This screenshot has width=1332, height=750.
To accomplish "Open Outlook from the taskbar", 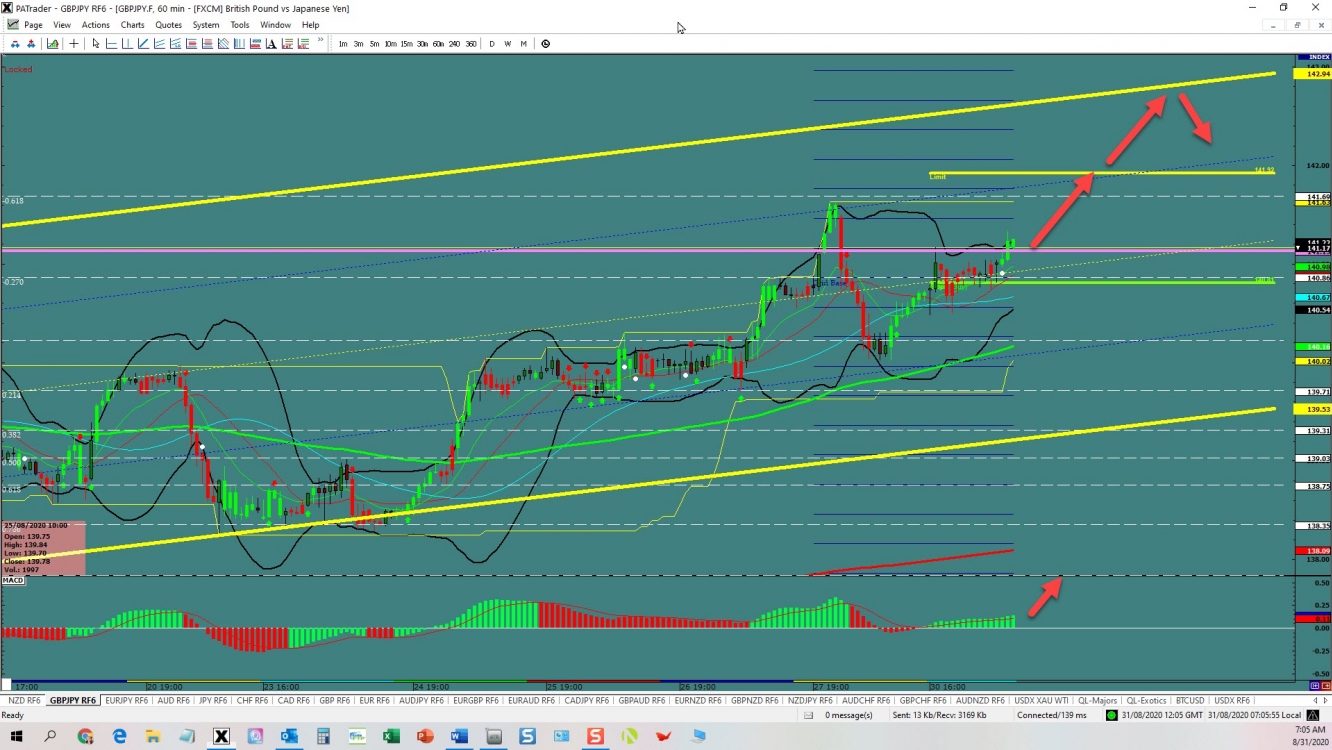I will [289, 737].
